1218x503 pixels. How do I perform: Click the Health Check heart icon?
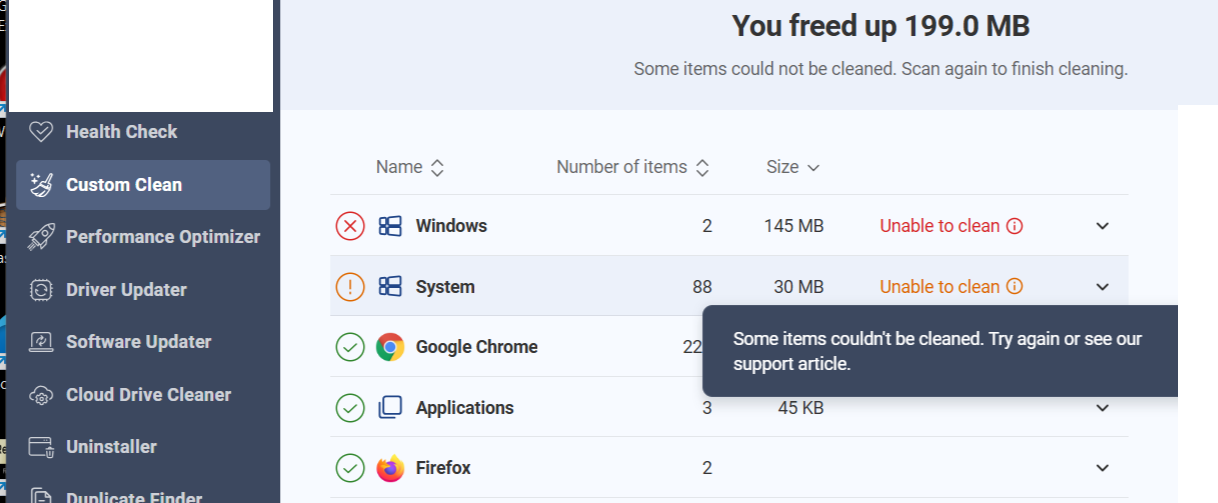(41, 132)
